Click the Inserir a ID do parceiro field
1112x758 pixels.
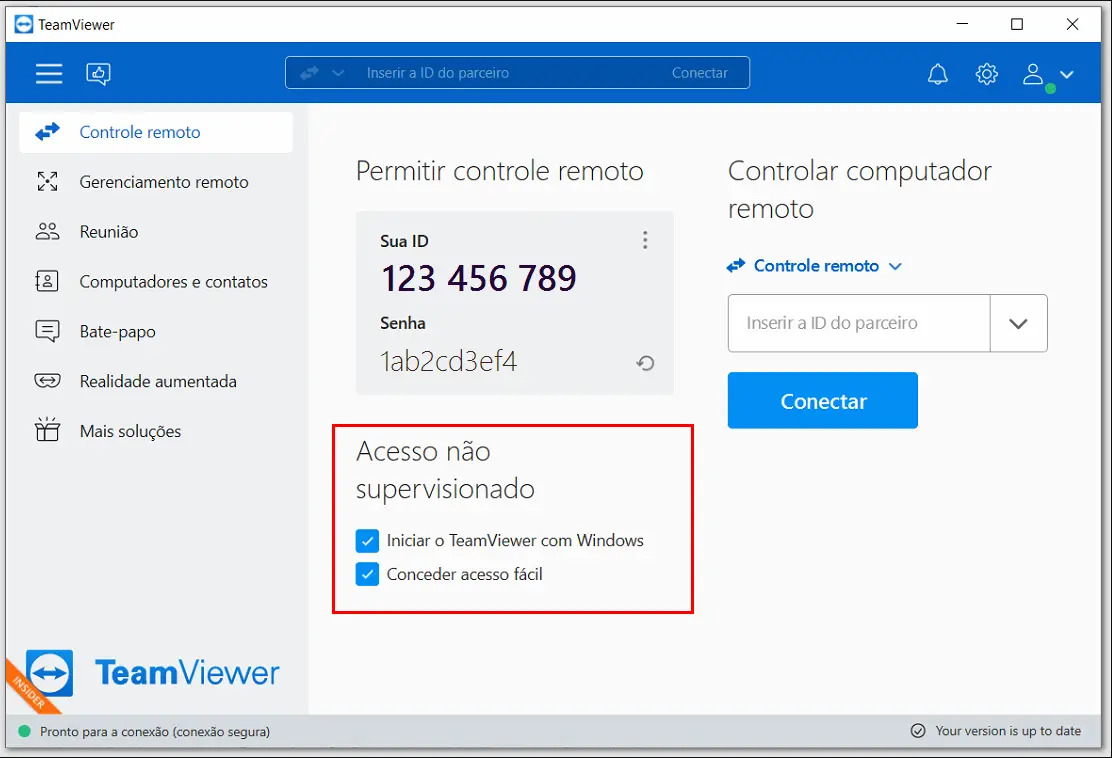[x=859, y=323]
